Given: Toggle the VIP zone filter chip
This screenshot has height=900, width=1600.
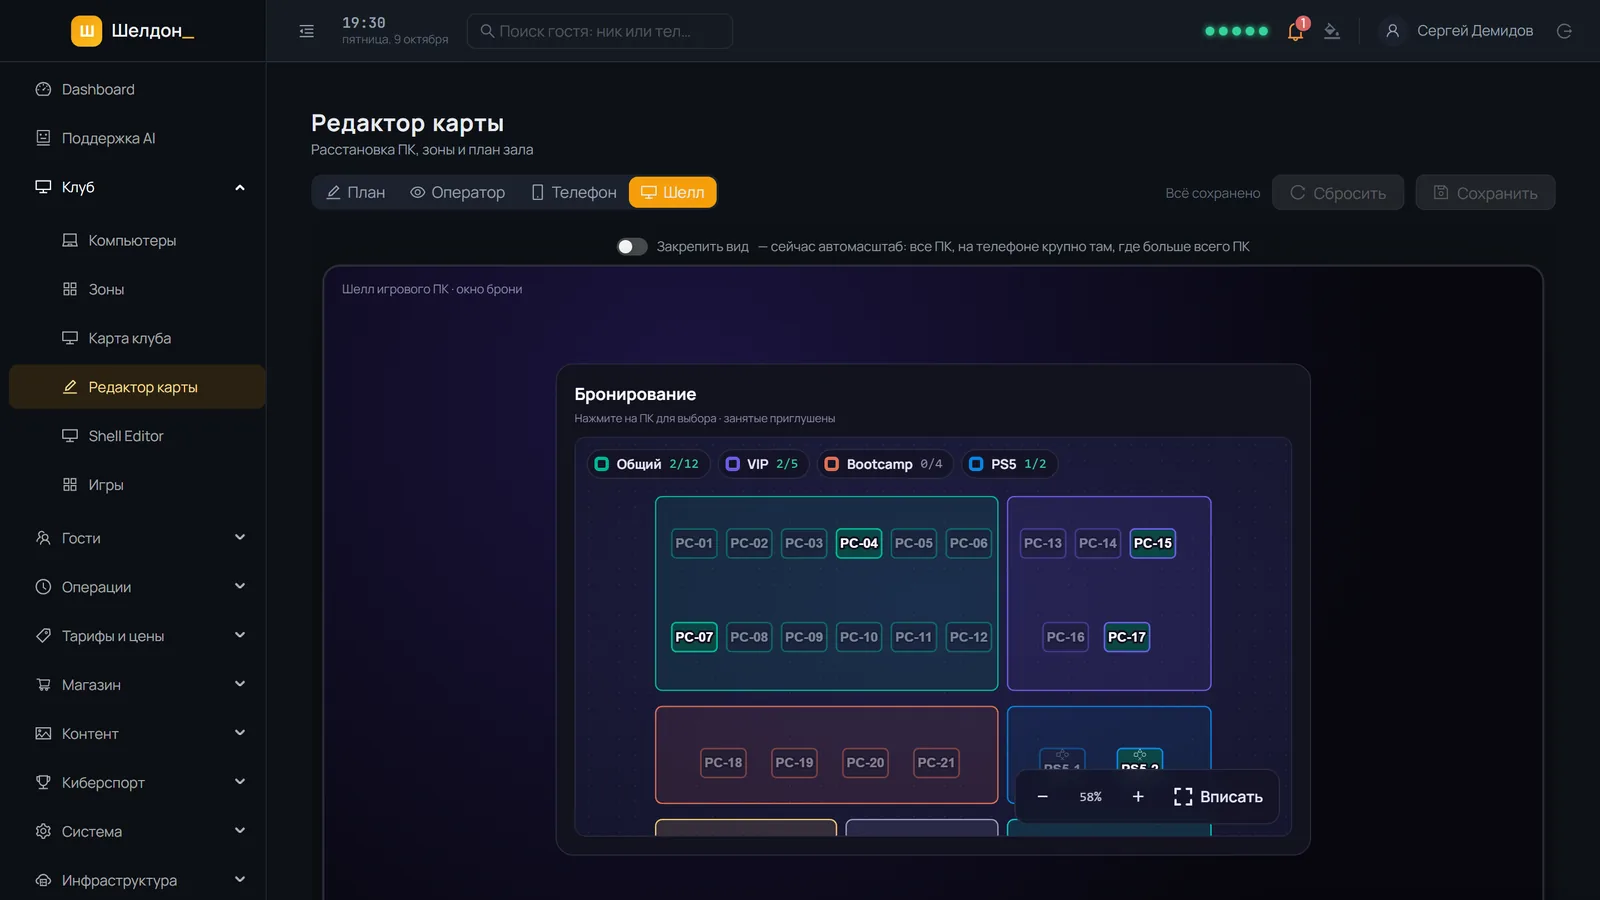Looking at the screenshot, I should coord(762,464).
